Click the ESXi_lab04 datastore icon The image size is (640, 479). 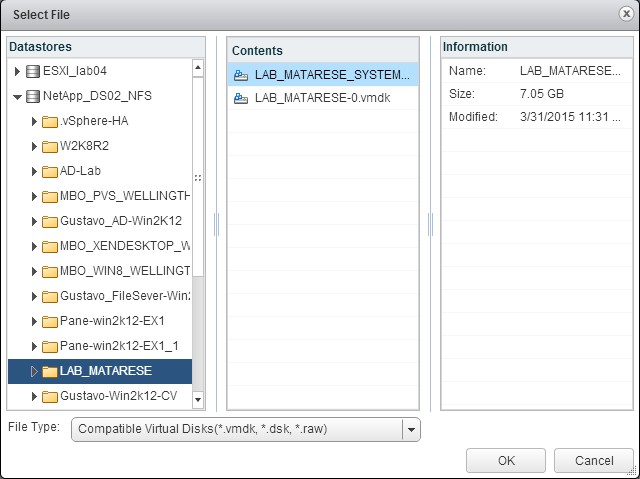click(x=32, y=71)
